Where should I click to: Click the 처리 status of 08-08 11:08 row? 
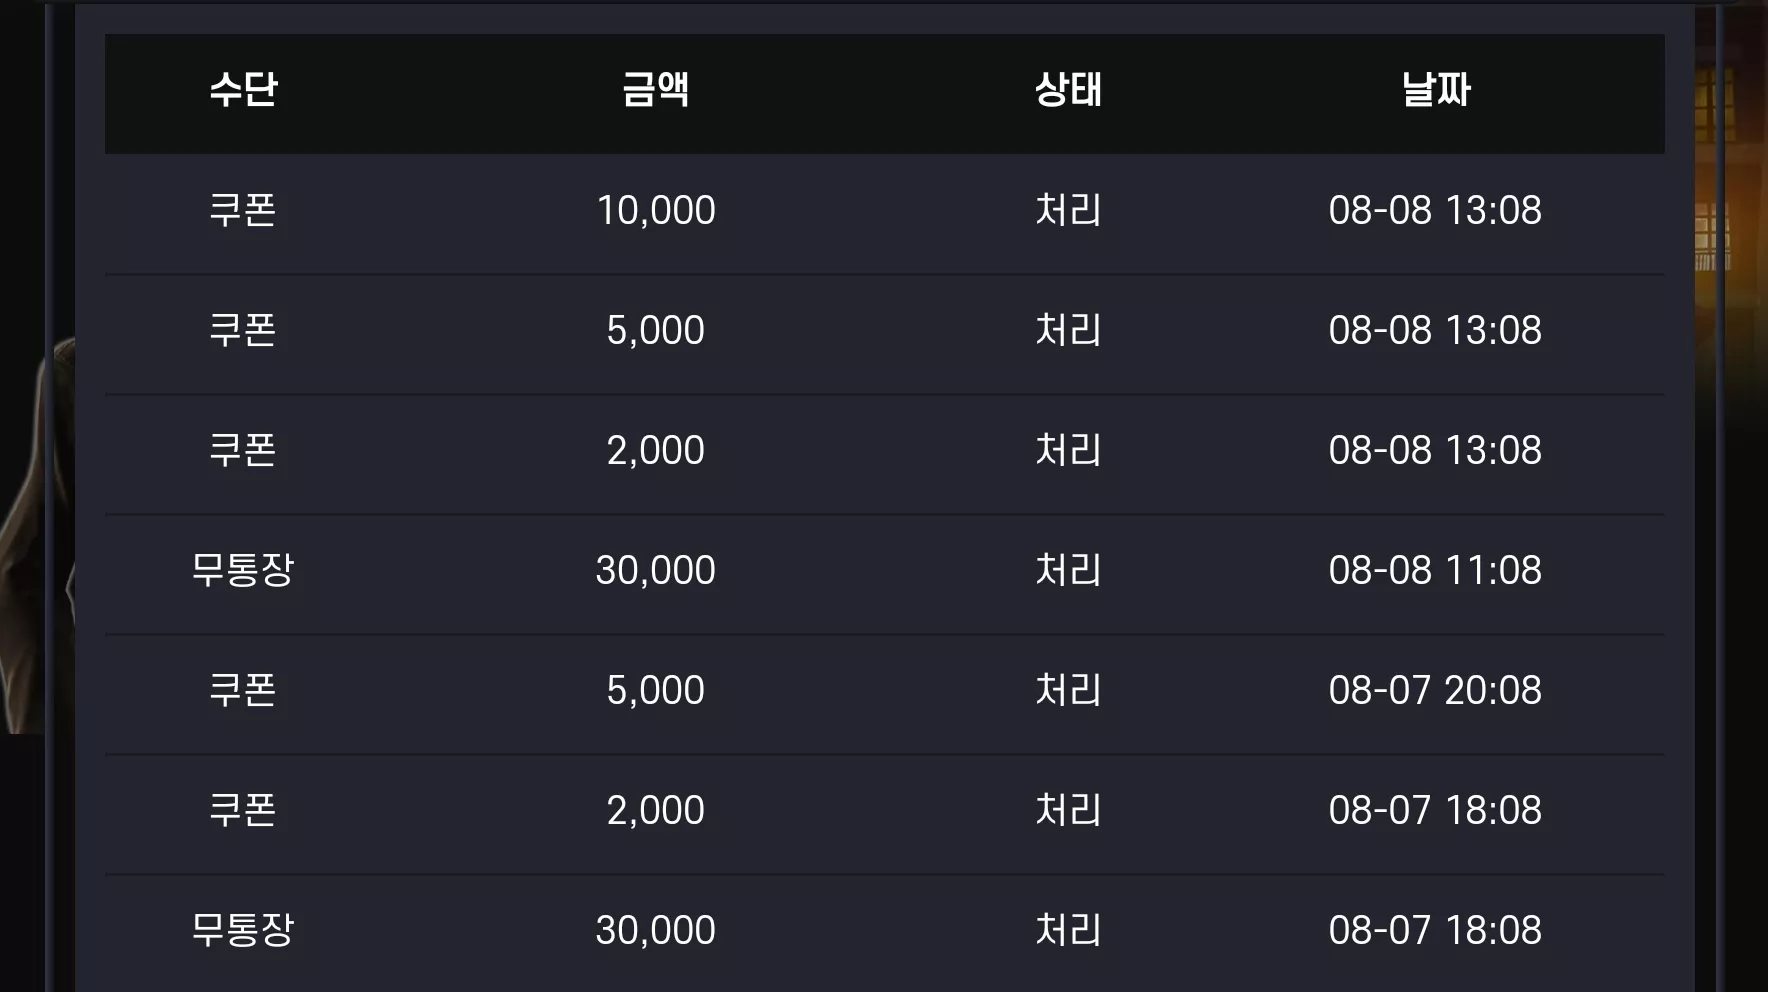tap(1068, 570)
